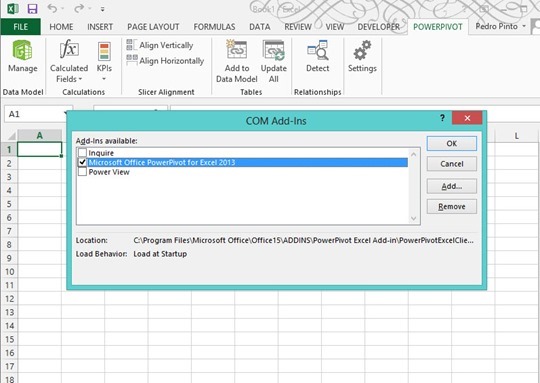
Task: Switch to the DEVELOPER tab
Action: [378, 27]
